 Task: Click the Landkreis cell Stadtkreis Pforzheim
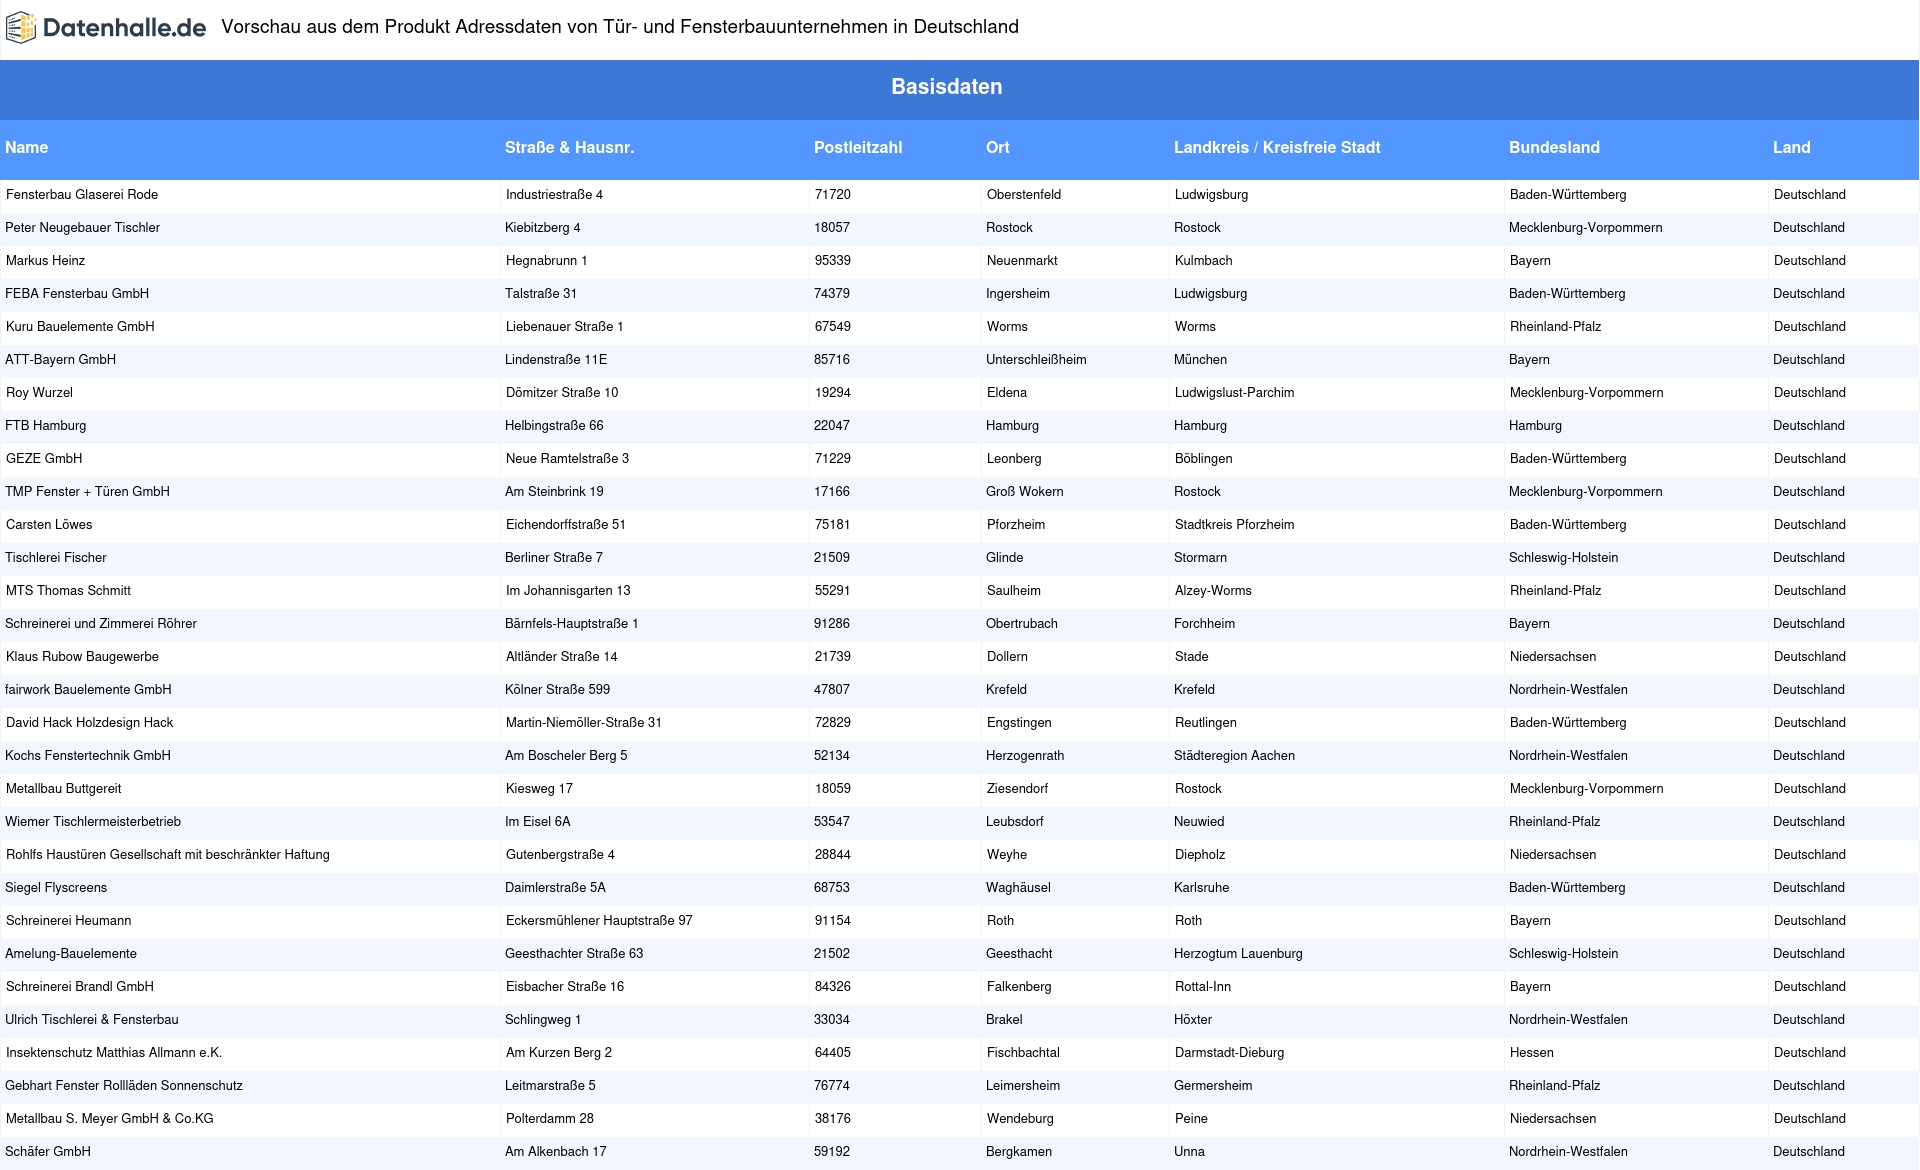point(1336,525)
